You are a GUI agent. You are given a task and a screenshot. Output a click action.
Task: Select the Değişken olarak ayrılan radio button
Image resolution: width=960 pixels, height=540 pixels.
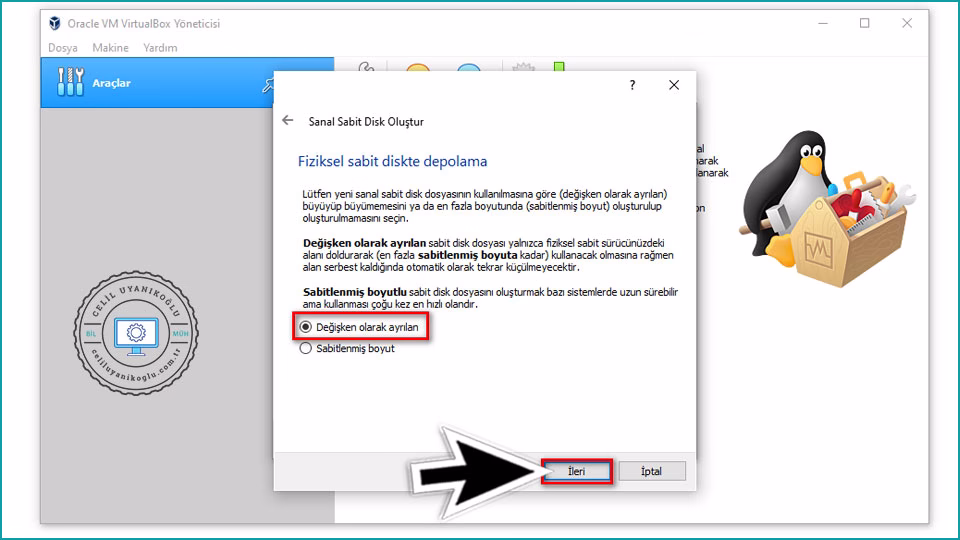click(x=306, y=327)
